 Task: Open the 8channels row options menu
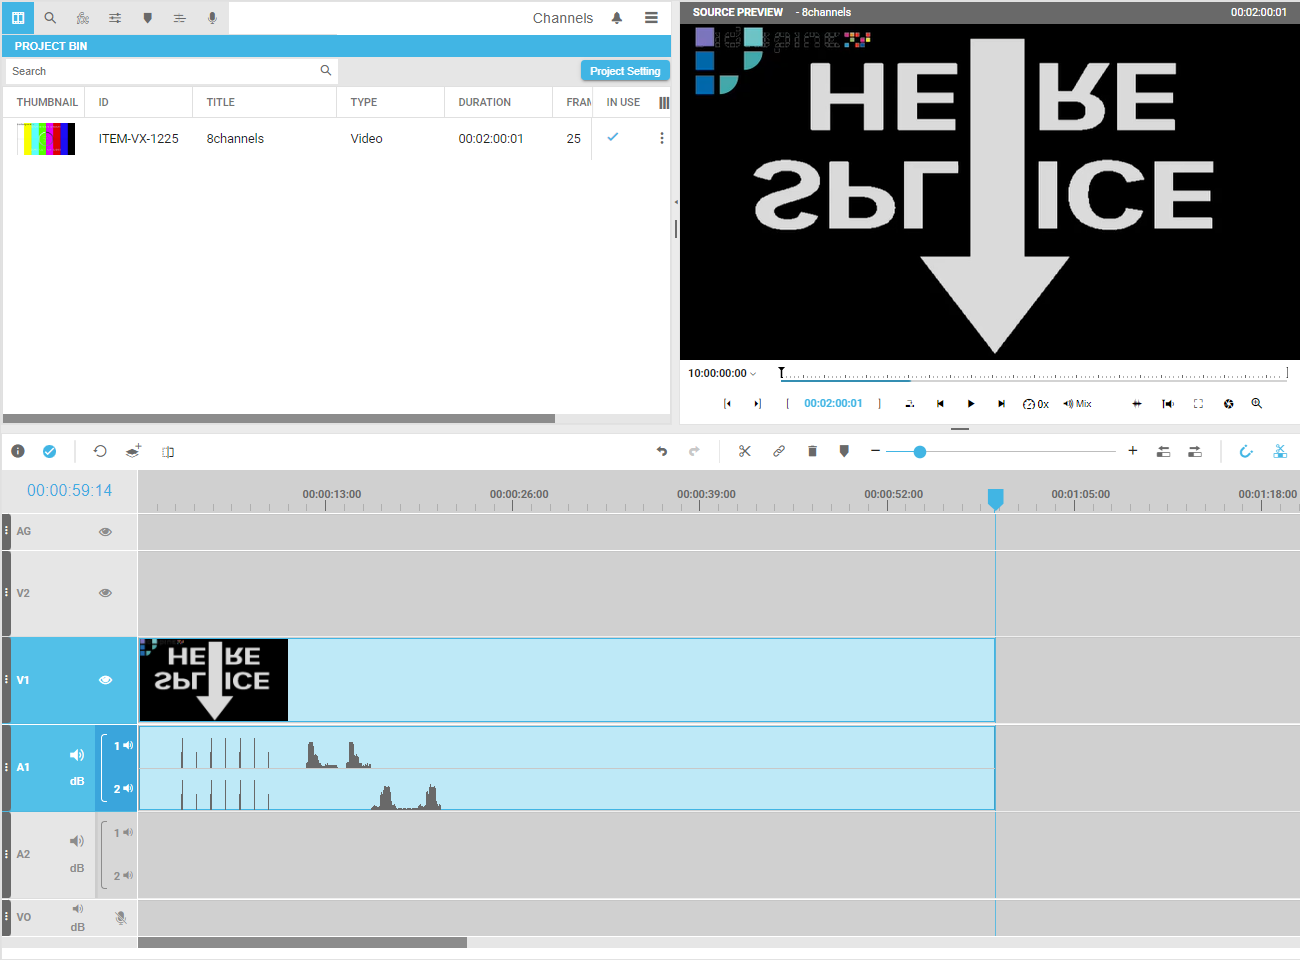click(661, 139)
